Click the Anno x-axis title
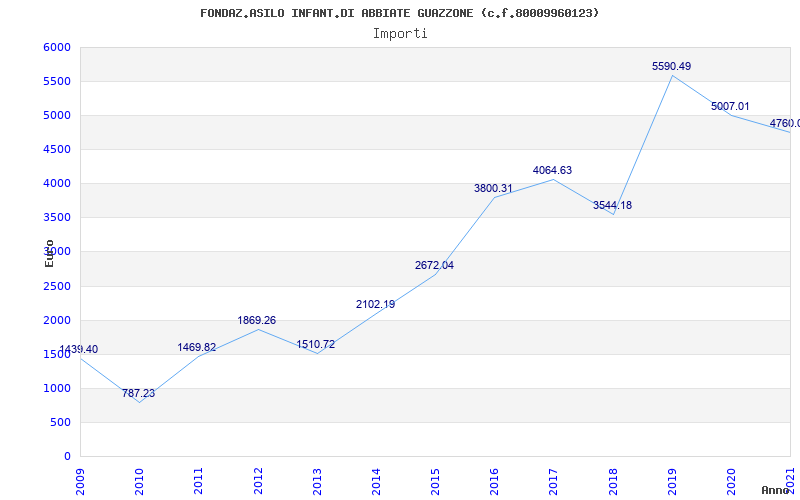The image size is (800, 500). (776, 490)
